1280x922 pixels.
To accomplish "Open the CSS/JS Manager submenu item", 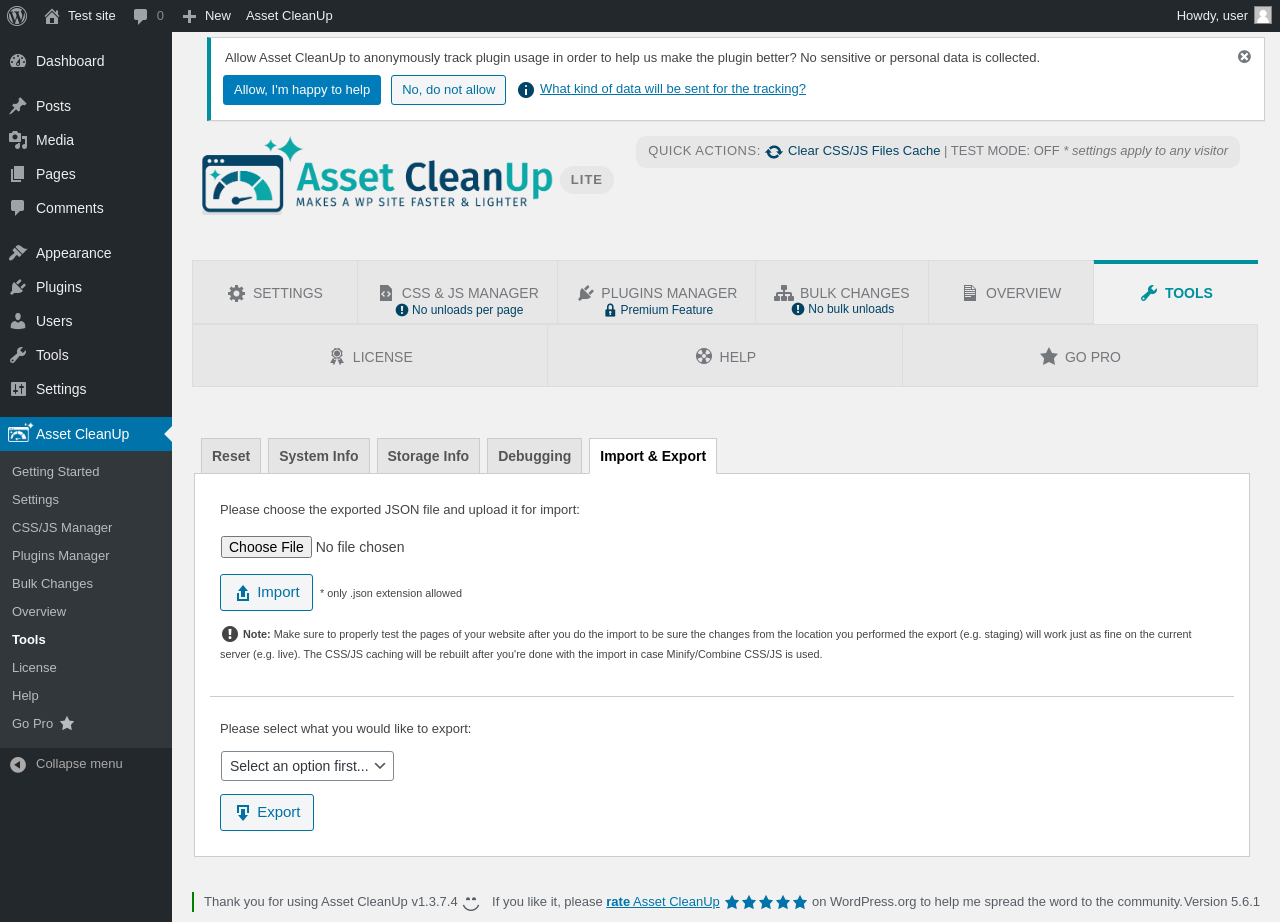I will 62,527.
